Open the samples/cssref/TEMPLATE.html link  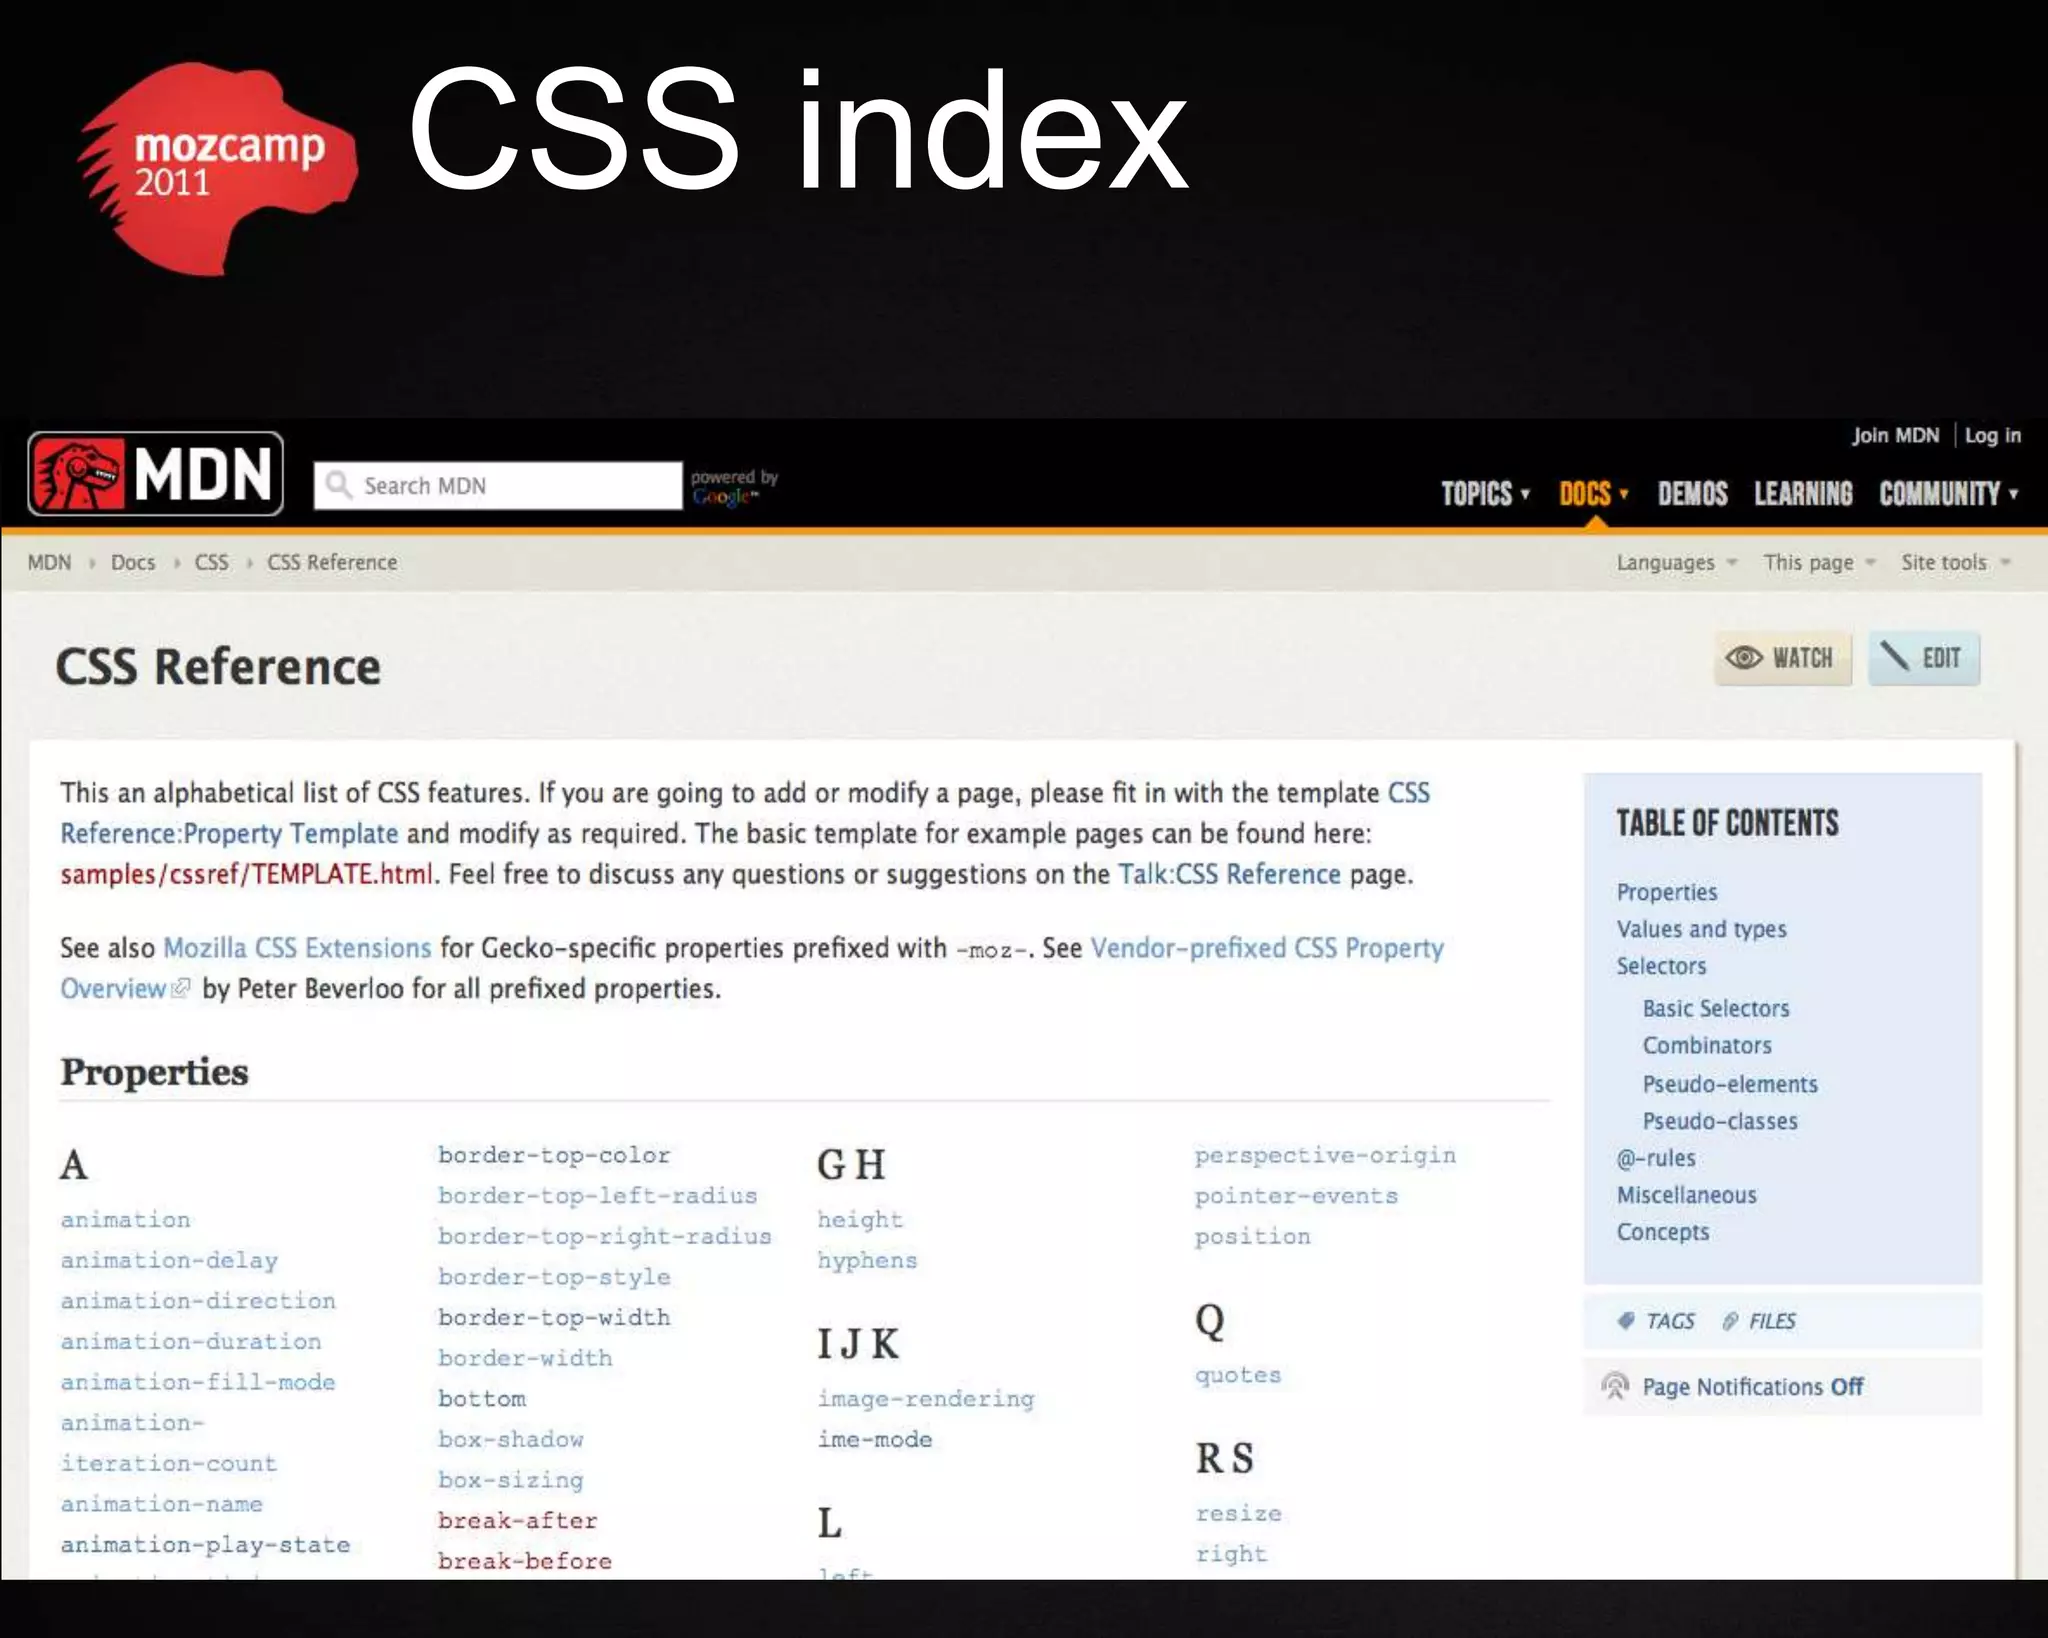click(x=247, y=874)
